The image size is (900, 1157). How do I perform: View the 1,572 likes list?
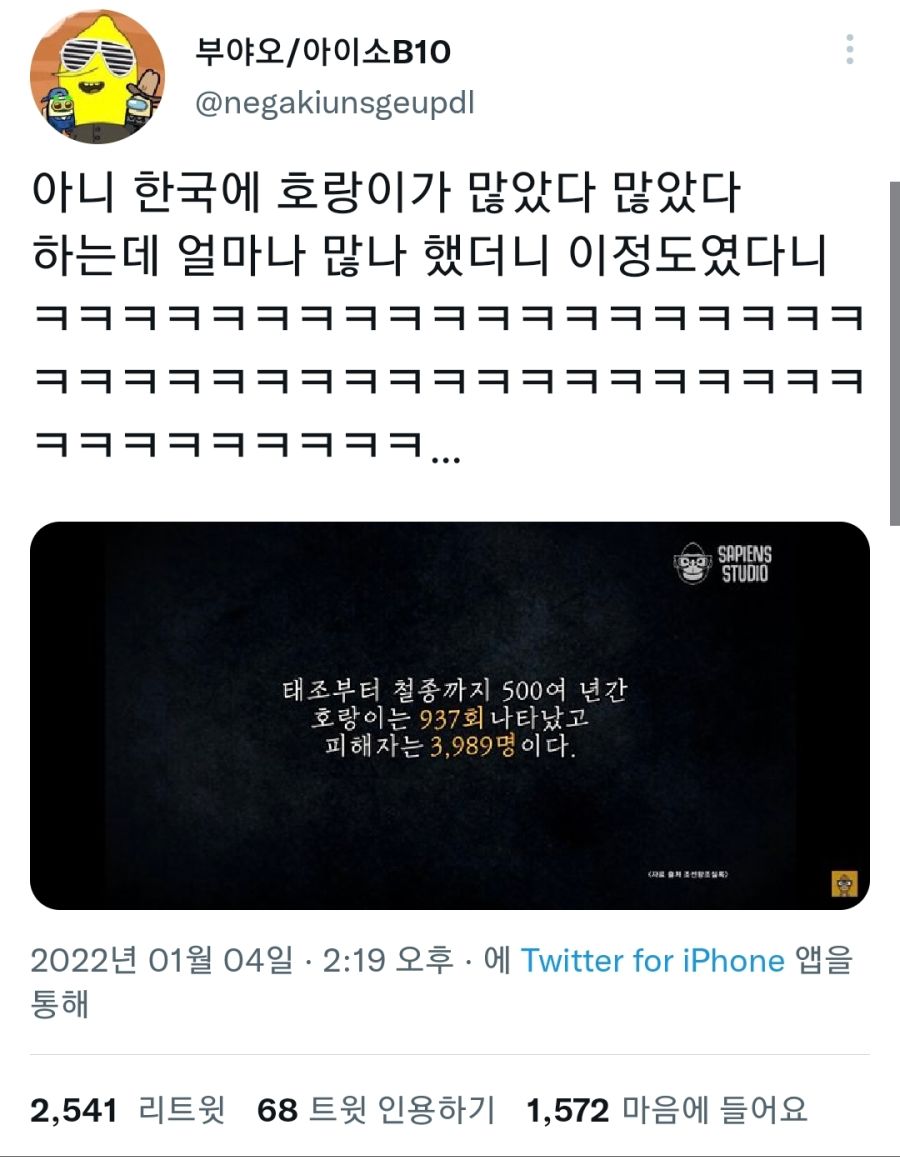[666, 1111]
